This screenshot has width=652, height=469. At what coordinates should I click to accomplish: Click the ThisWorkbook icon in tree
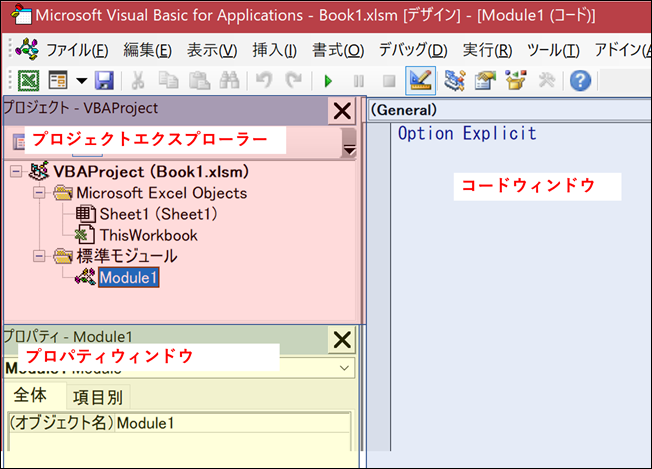click(x=85, y=235)
